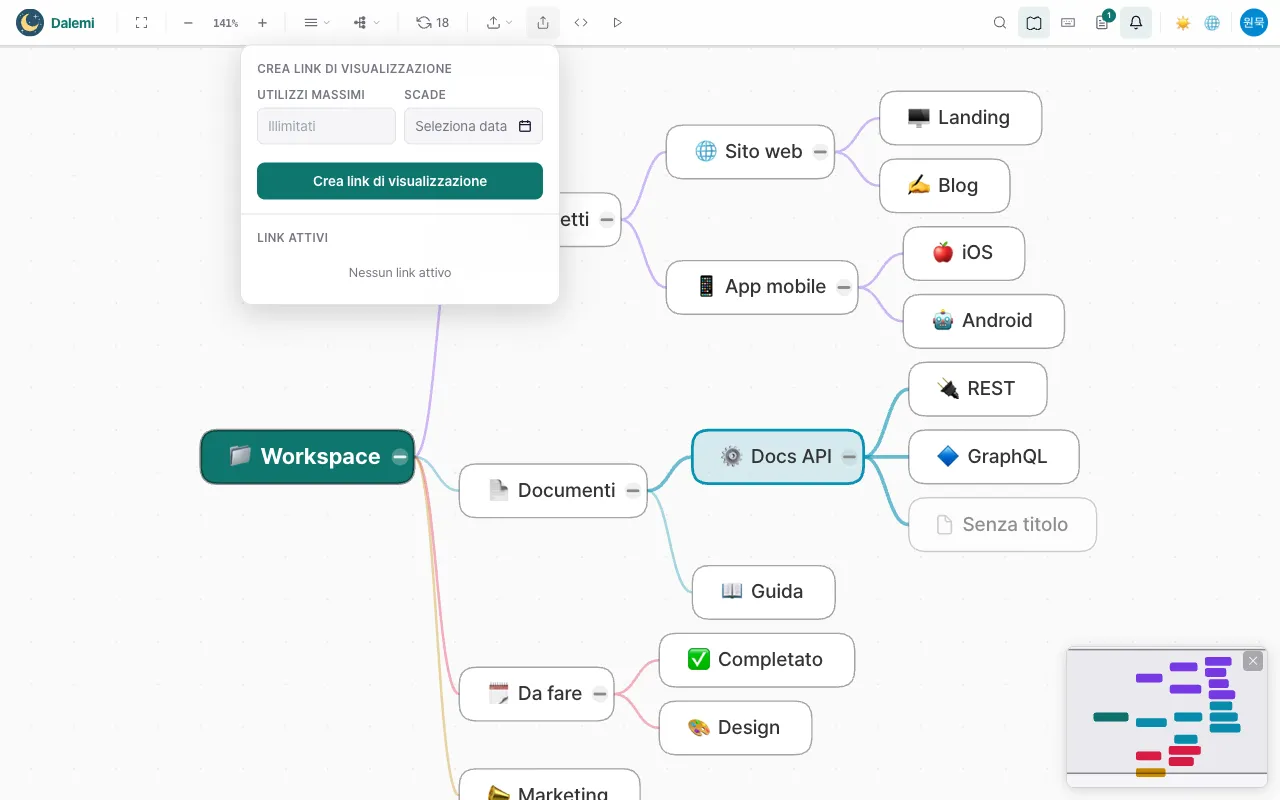Toggle light theme sun icon
The width and height of the screenshot is (1280, 800).
pyautogui.click(x=1183, y=22)
